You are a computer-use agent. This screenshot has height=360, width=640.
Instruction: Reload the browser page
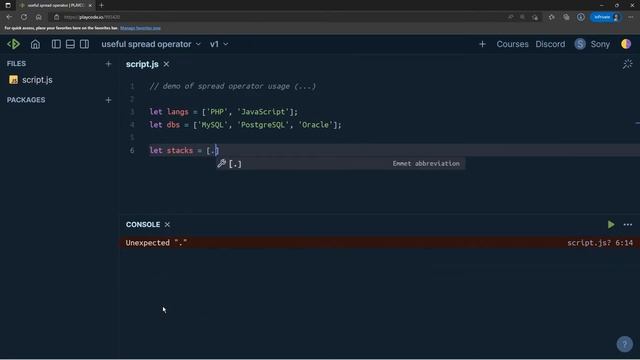tap(24, 17)
